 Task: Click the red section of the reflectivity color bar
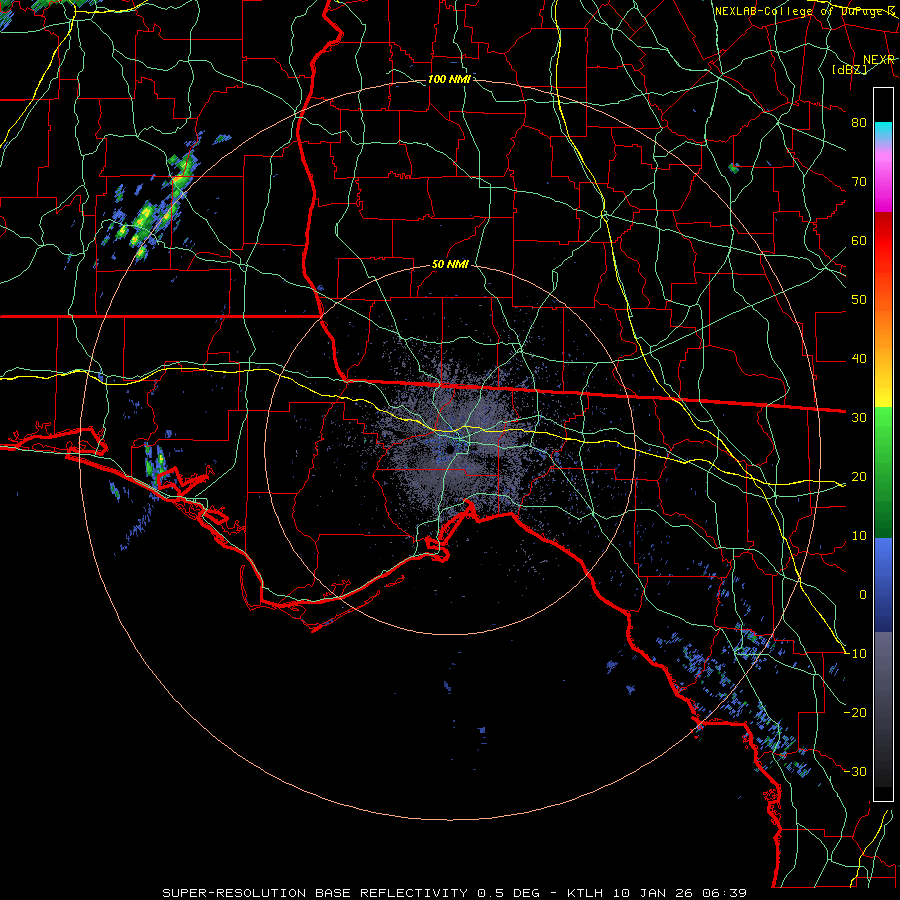coord(883,241)
